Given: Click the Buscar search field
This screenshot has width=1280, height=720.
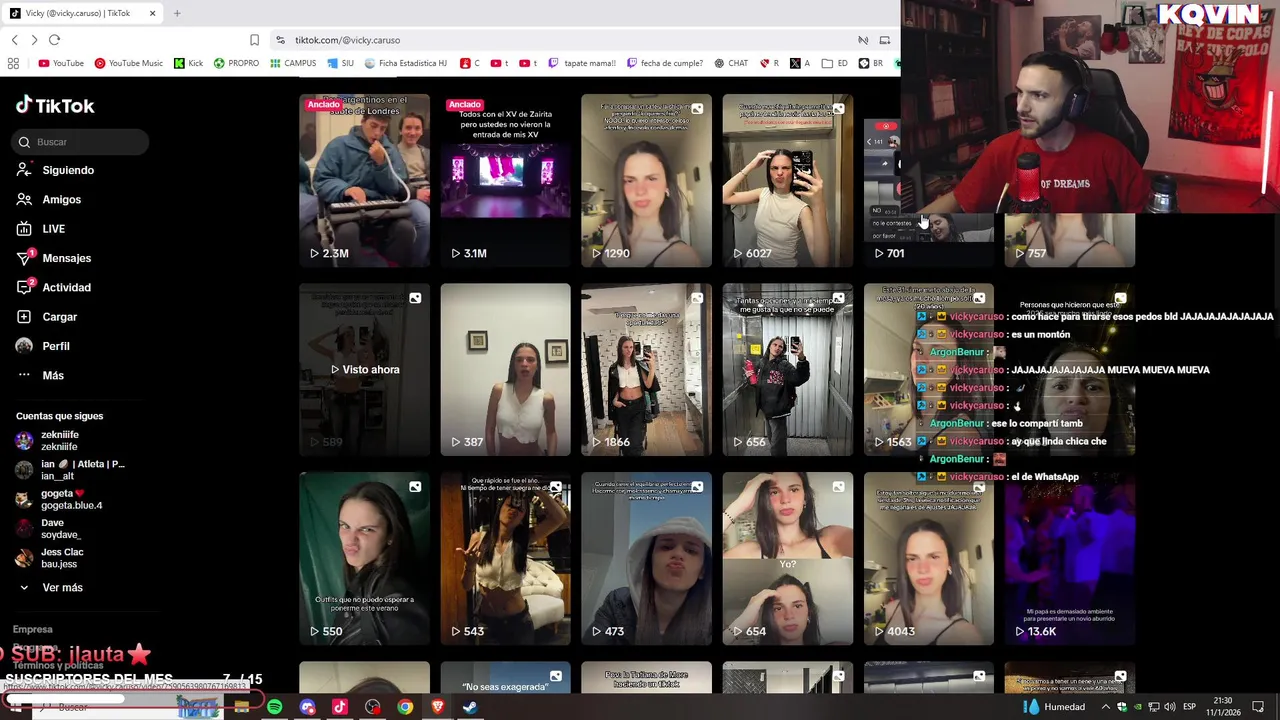Looking at the screenshot, I should click(81, 142).
